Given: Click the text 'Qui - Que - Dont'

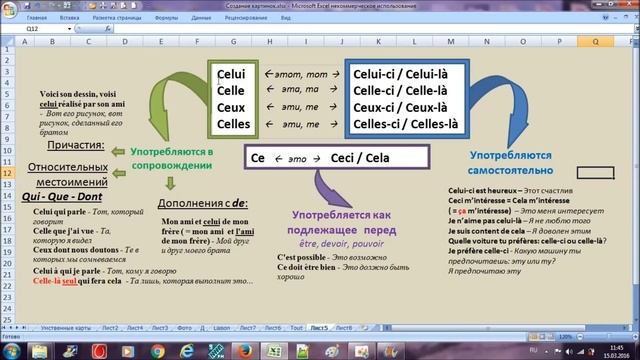Looking at the screenshot, I should pos(62,197).
